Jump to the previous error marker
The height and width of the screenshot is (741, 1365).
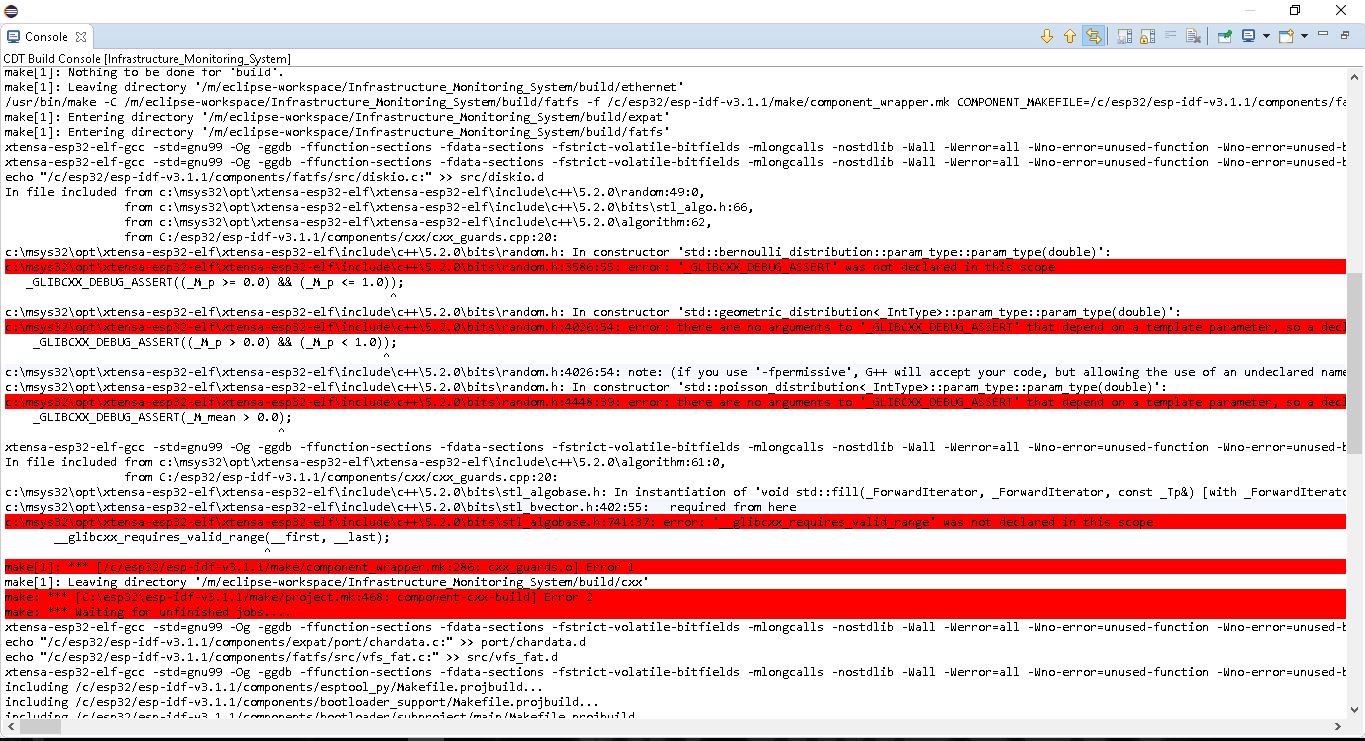pyautogui.click(x=1069, y=36)
